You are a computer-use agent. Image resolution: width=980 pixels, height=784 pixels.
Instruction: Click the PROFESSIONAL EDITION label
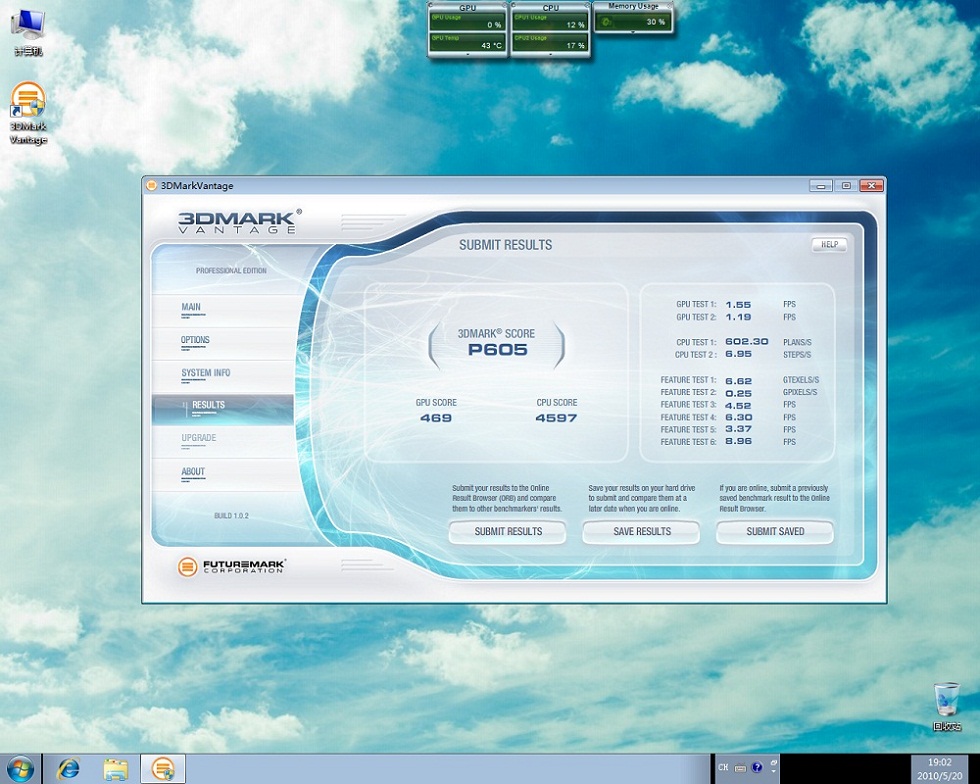pyautogui.click(x=231, y=271)
